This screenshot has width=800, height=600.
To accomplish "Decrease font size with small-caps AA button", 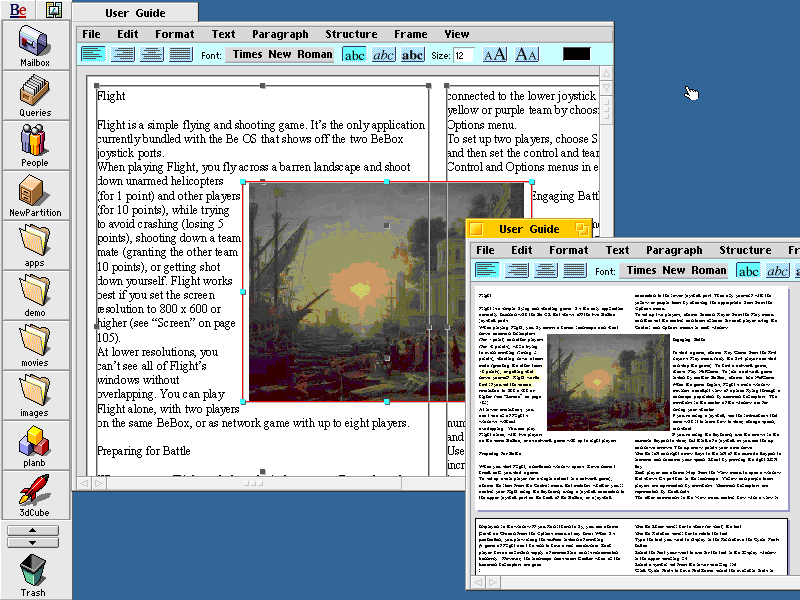I will (x=527, y=54).
